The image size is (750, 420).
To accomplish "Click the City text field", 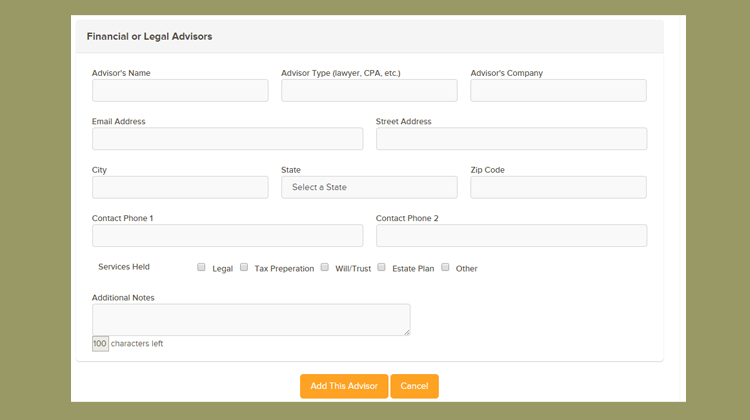I will click(180, 187).
